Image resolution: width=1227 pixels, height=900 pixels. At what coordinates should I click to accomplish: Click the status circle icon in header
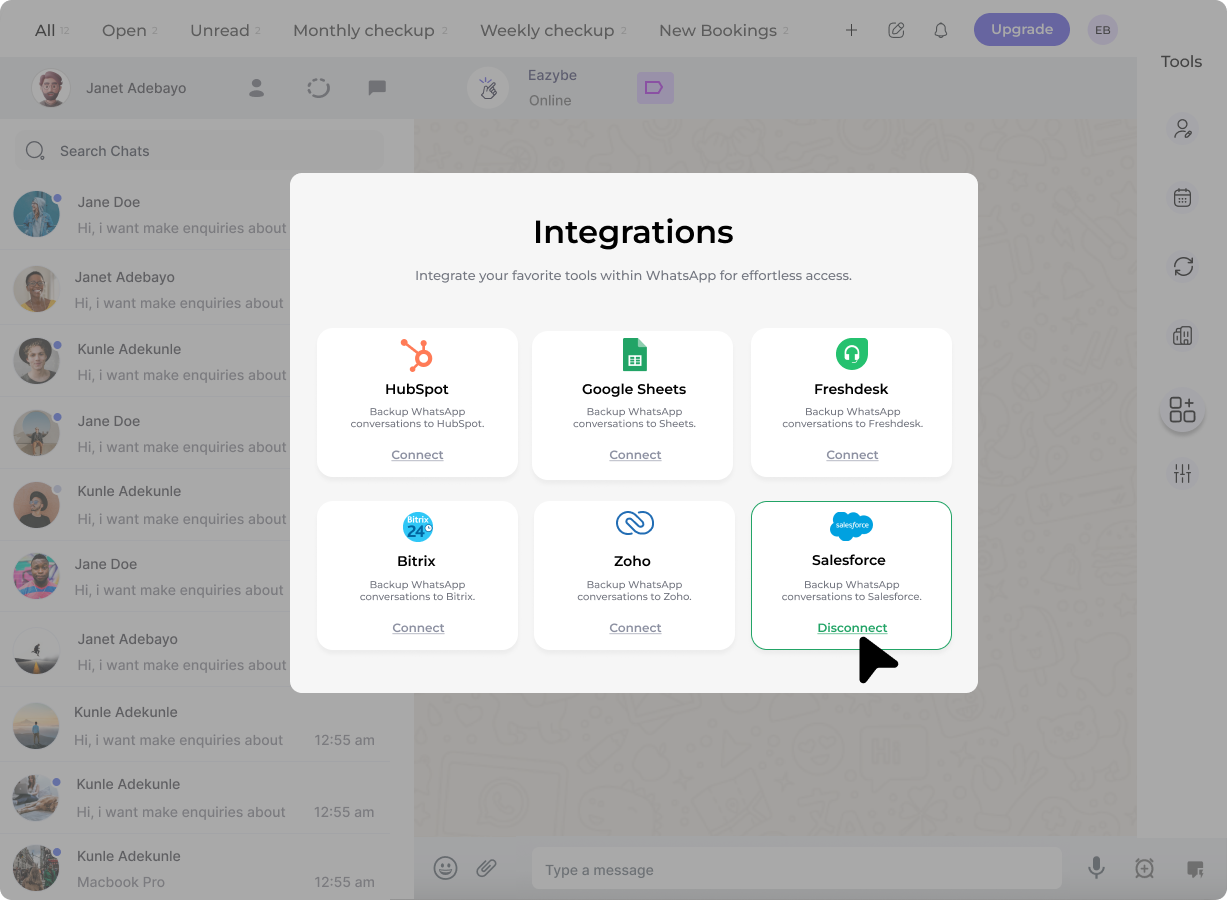click(x=318, y=88)
